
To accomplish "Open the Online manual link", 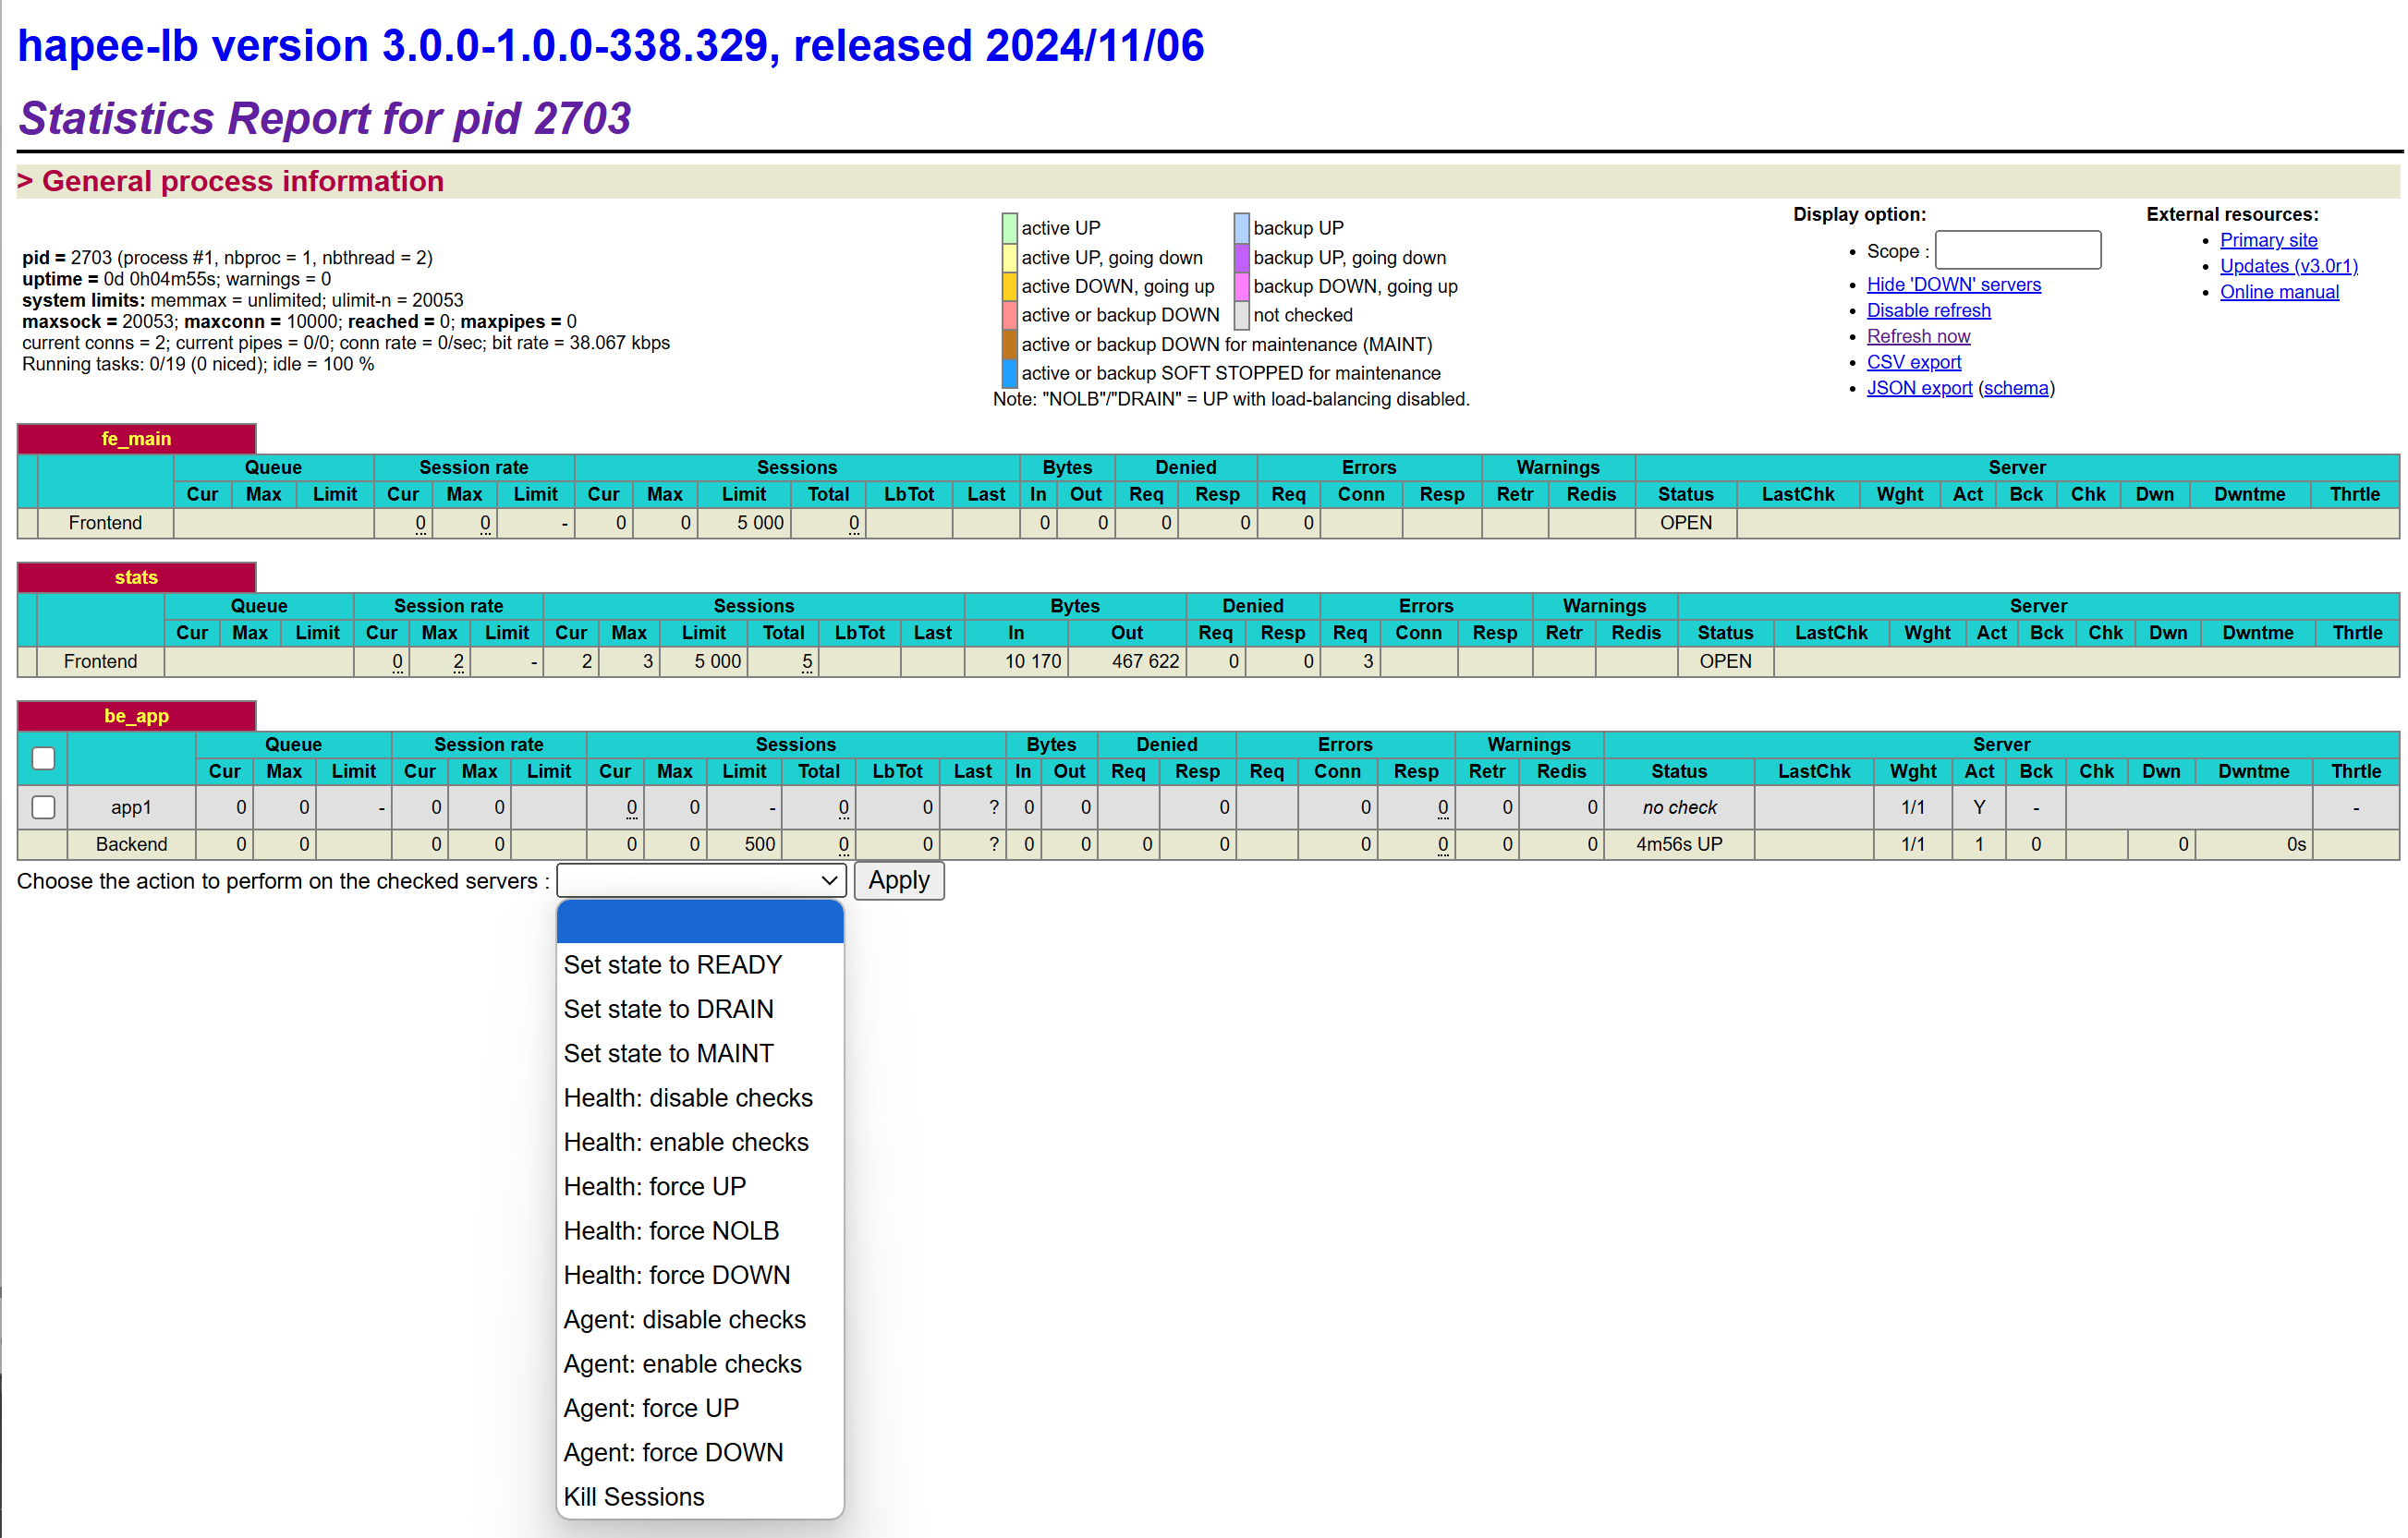I will tap(2279, 292).
